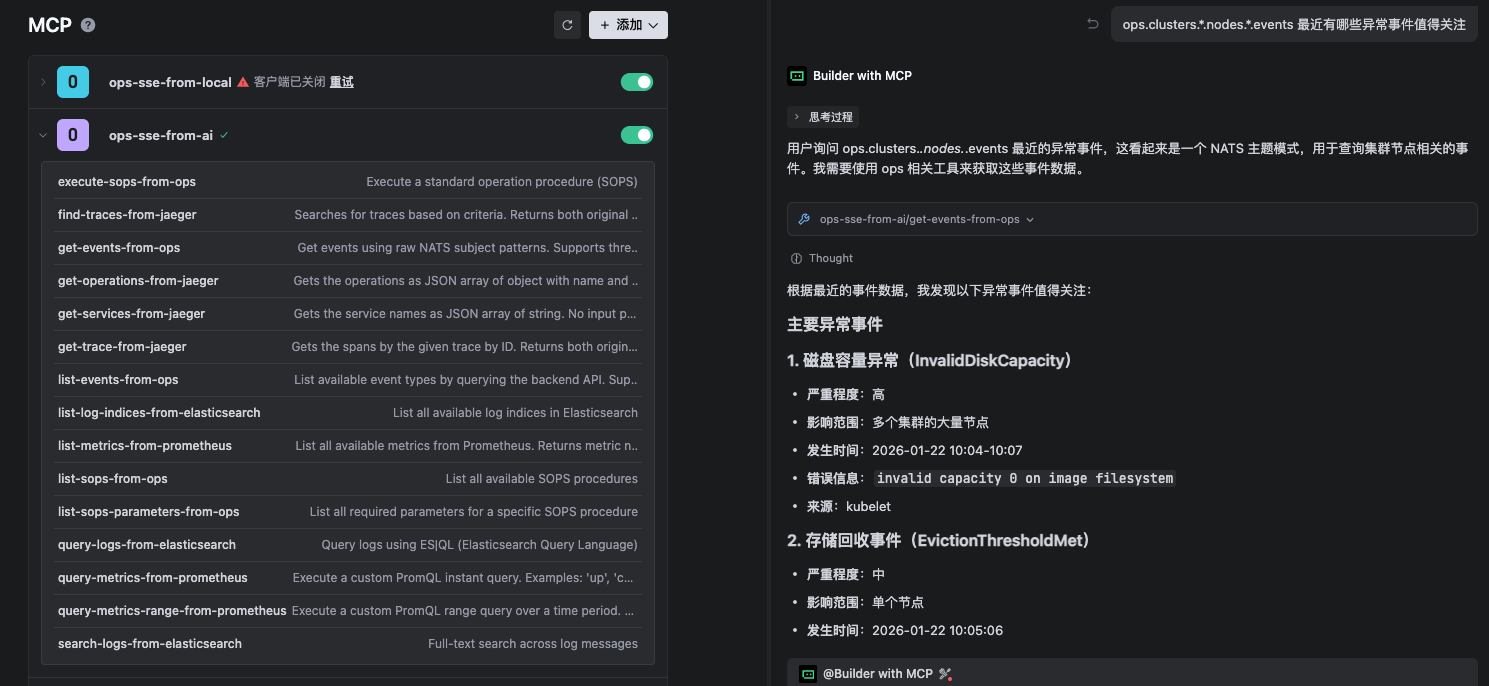1489x686 pixels.
Task: Click the cyan 0 badge for ops-sse-from-local
Action: click(x=73, y=82)
